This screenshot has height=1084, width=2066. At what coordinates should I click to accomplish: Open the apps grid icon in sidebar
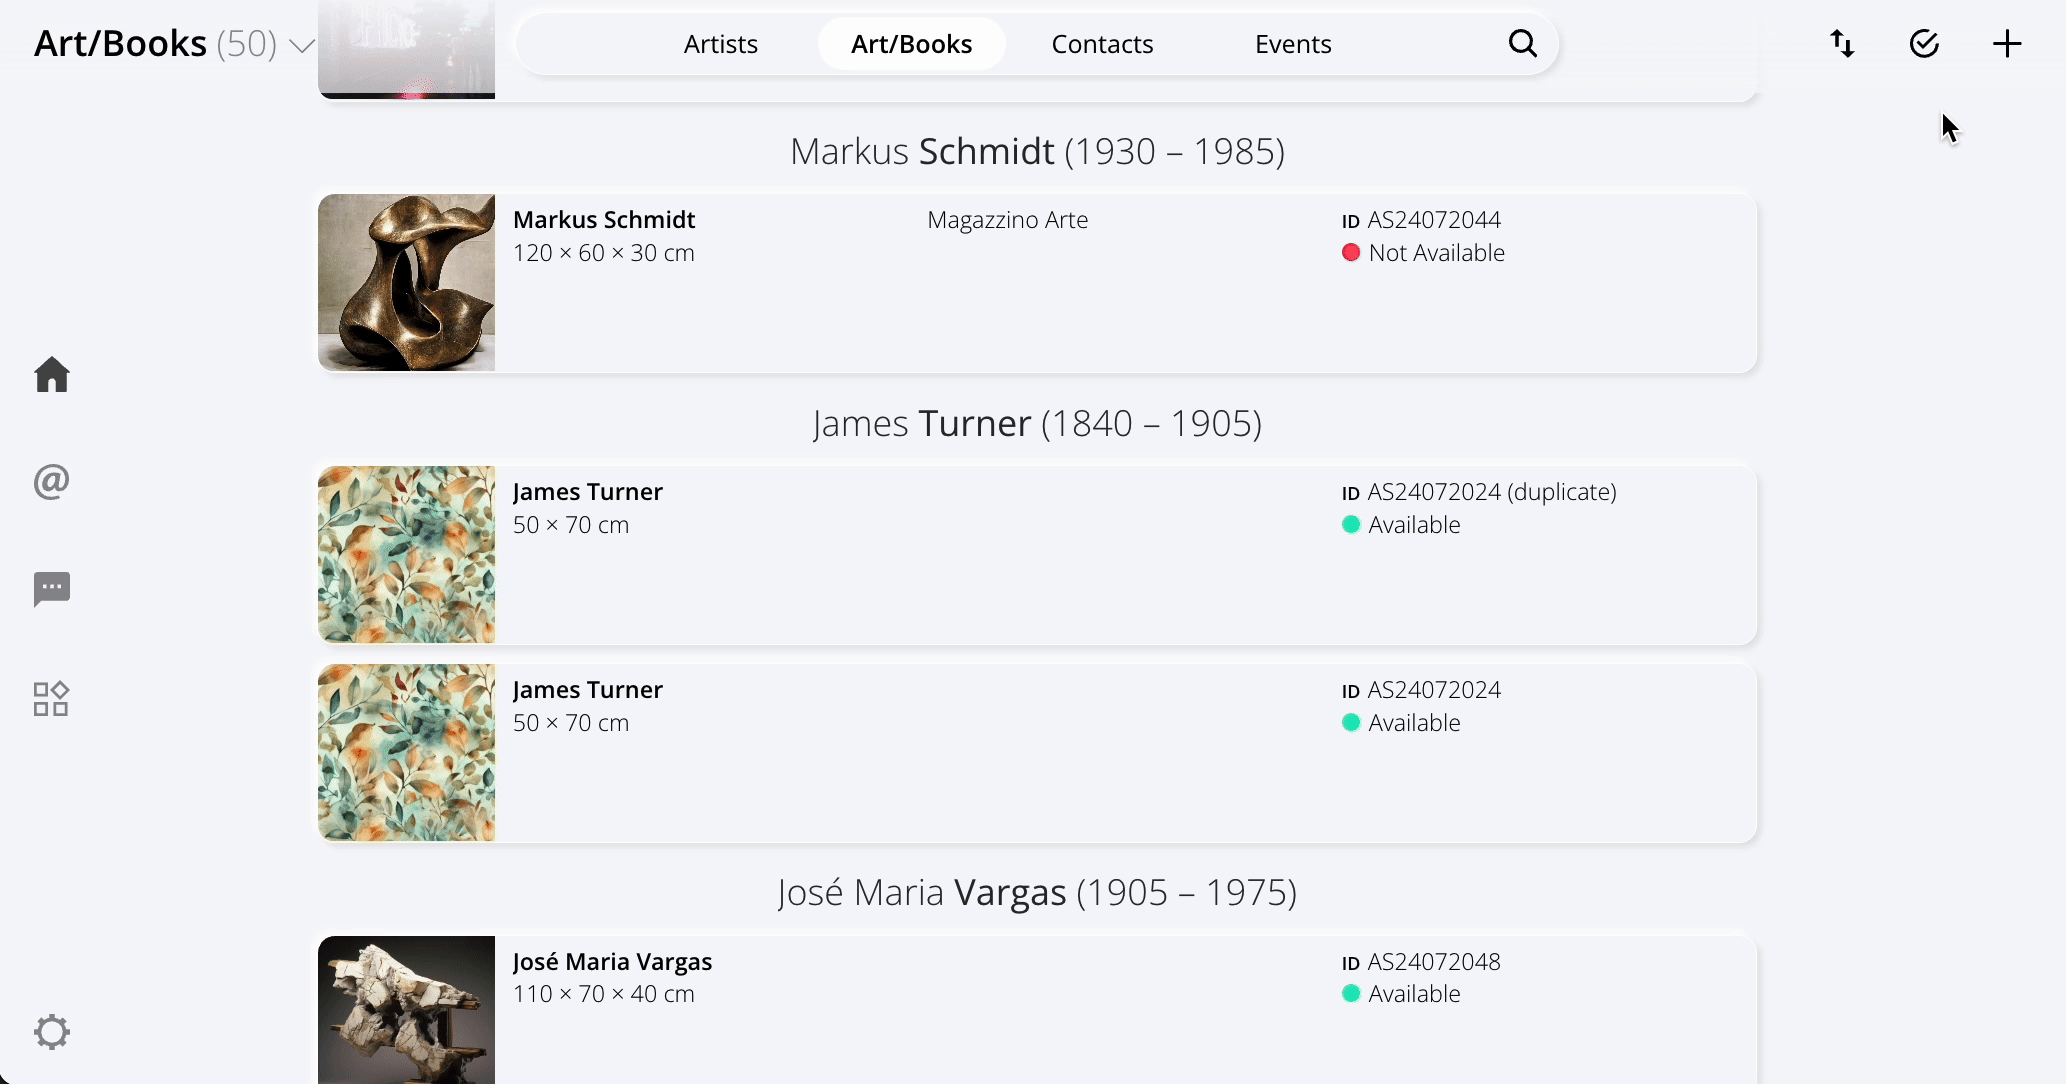click(51, 699)
